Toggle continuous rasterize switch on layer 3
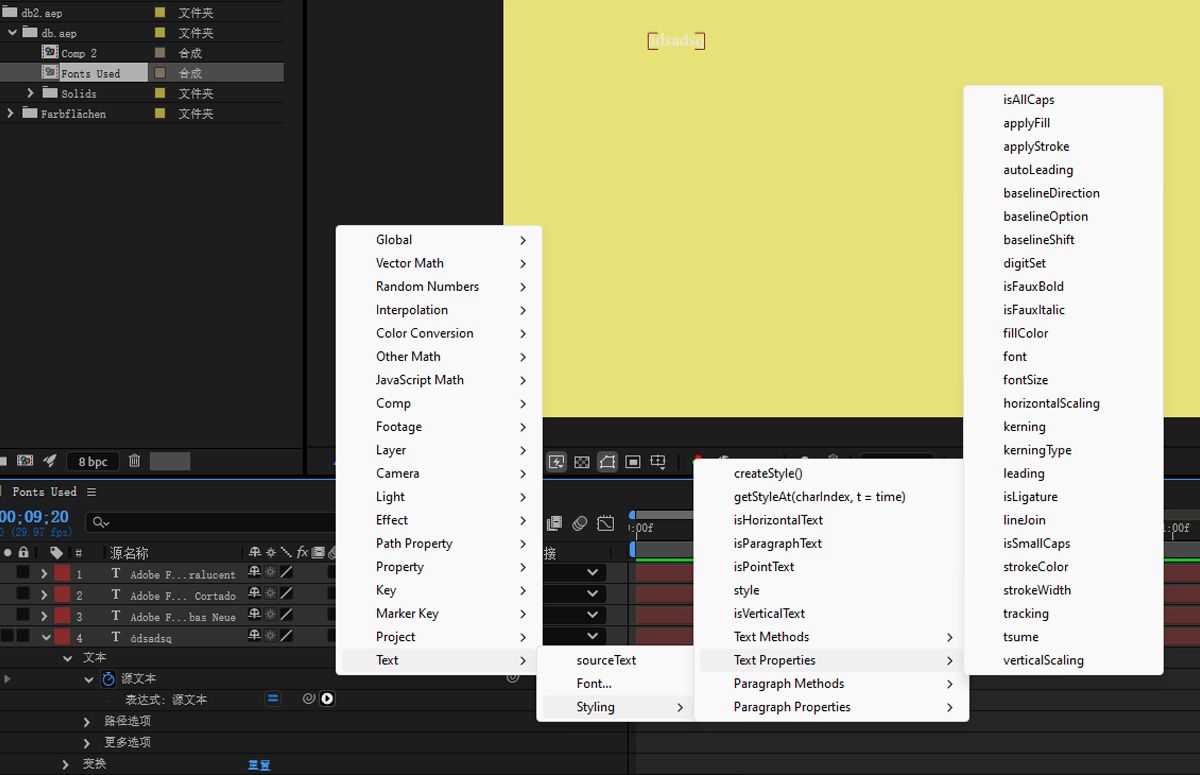The height and width of the screenshot is (775, 1200). click(x=270, y=615)
